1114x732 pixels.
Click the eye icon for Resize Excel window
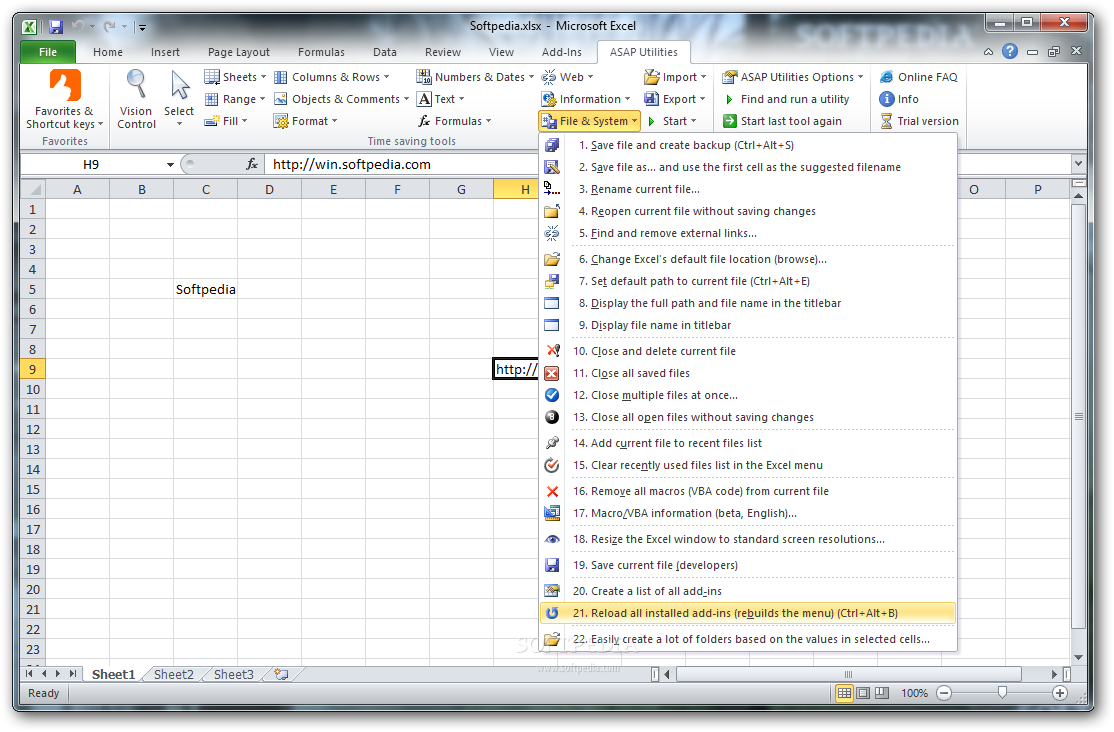click(552, 539)
